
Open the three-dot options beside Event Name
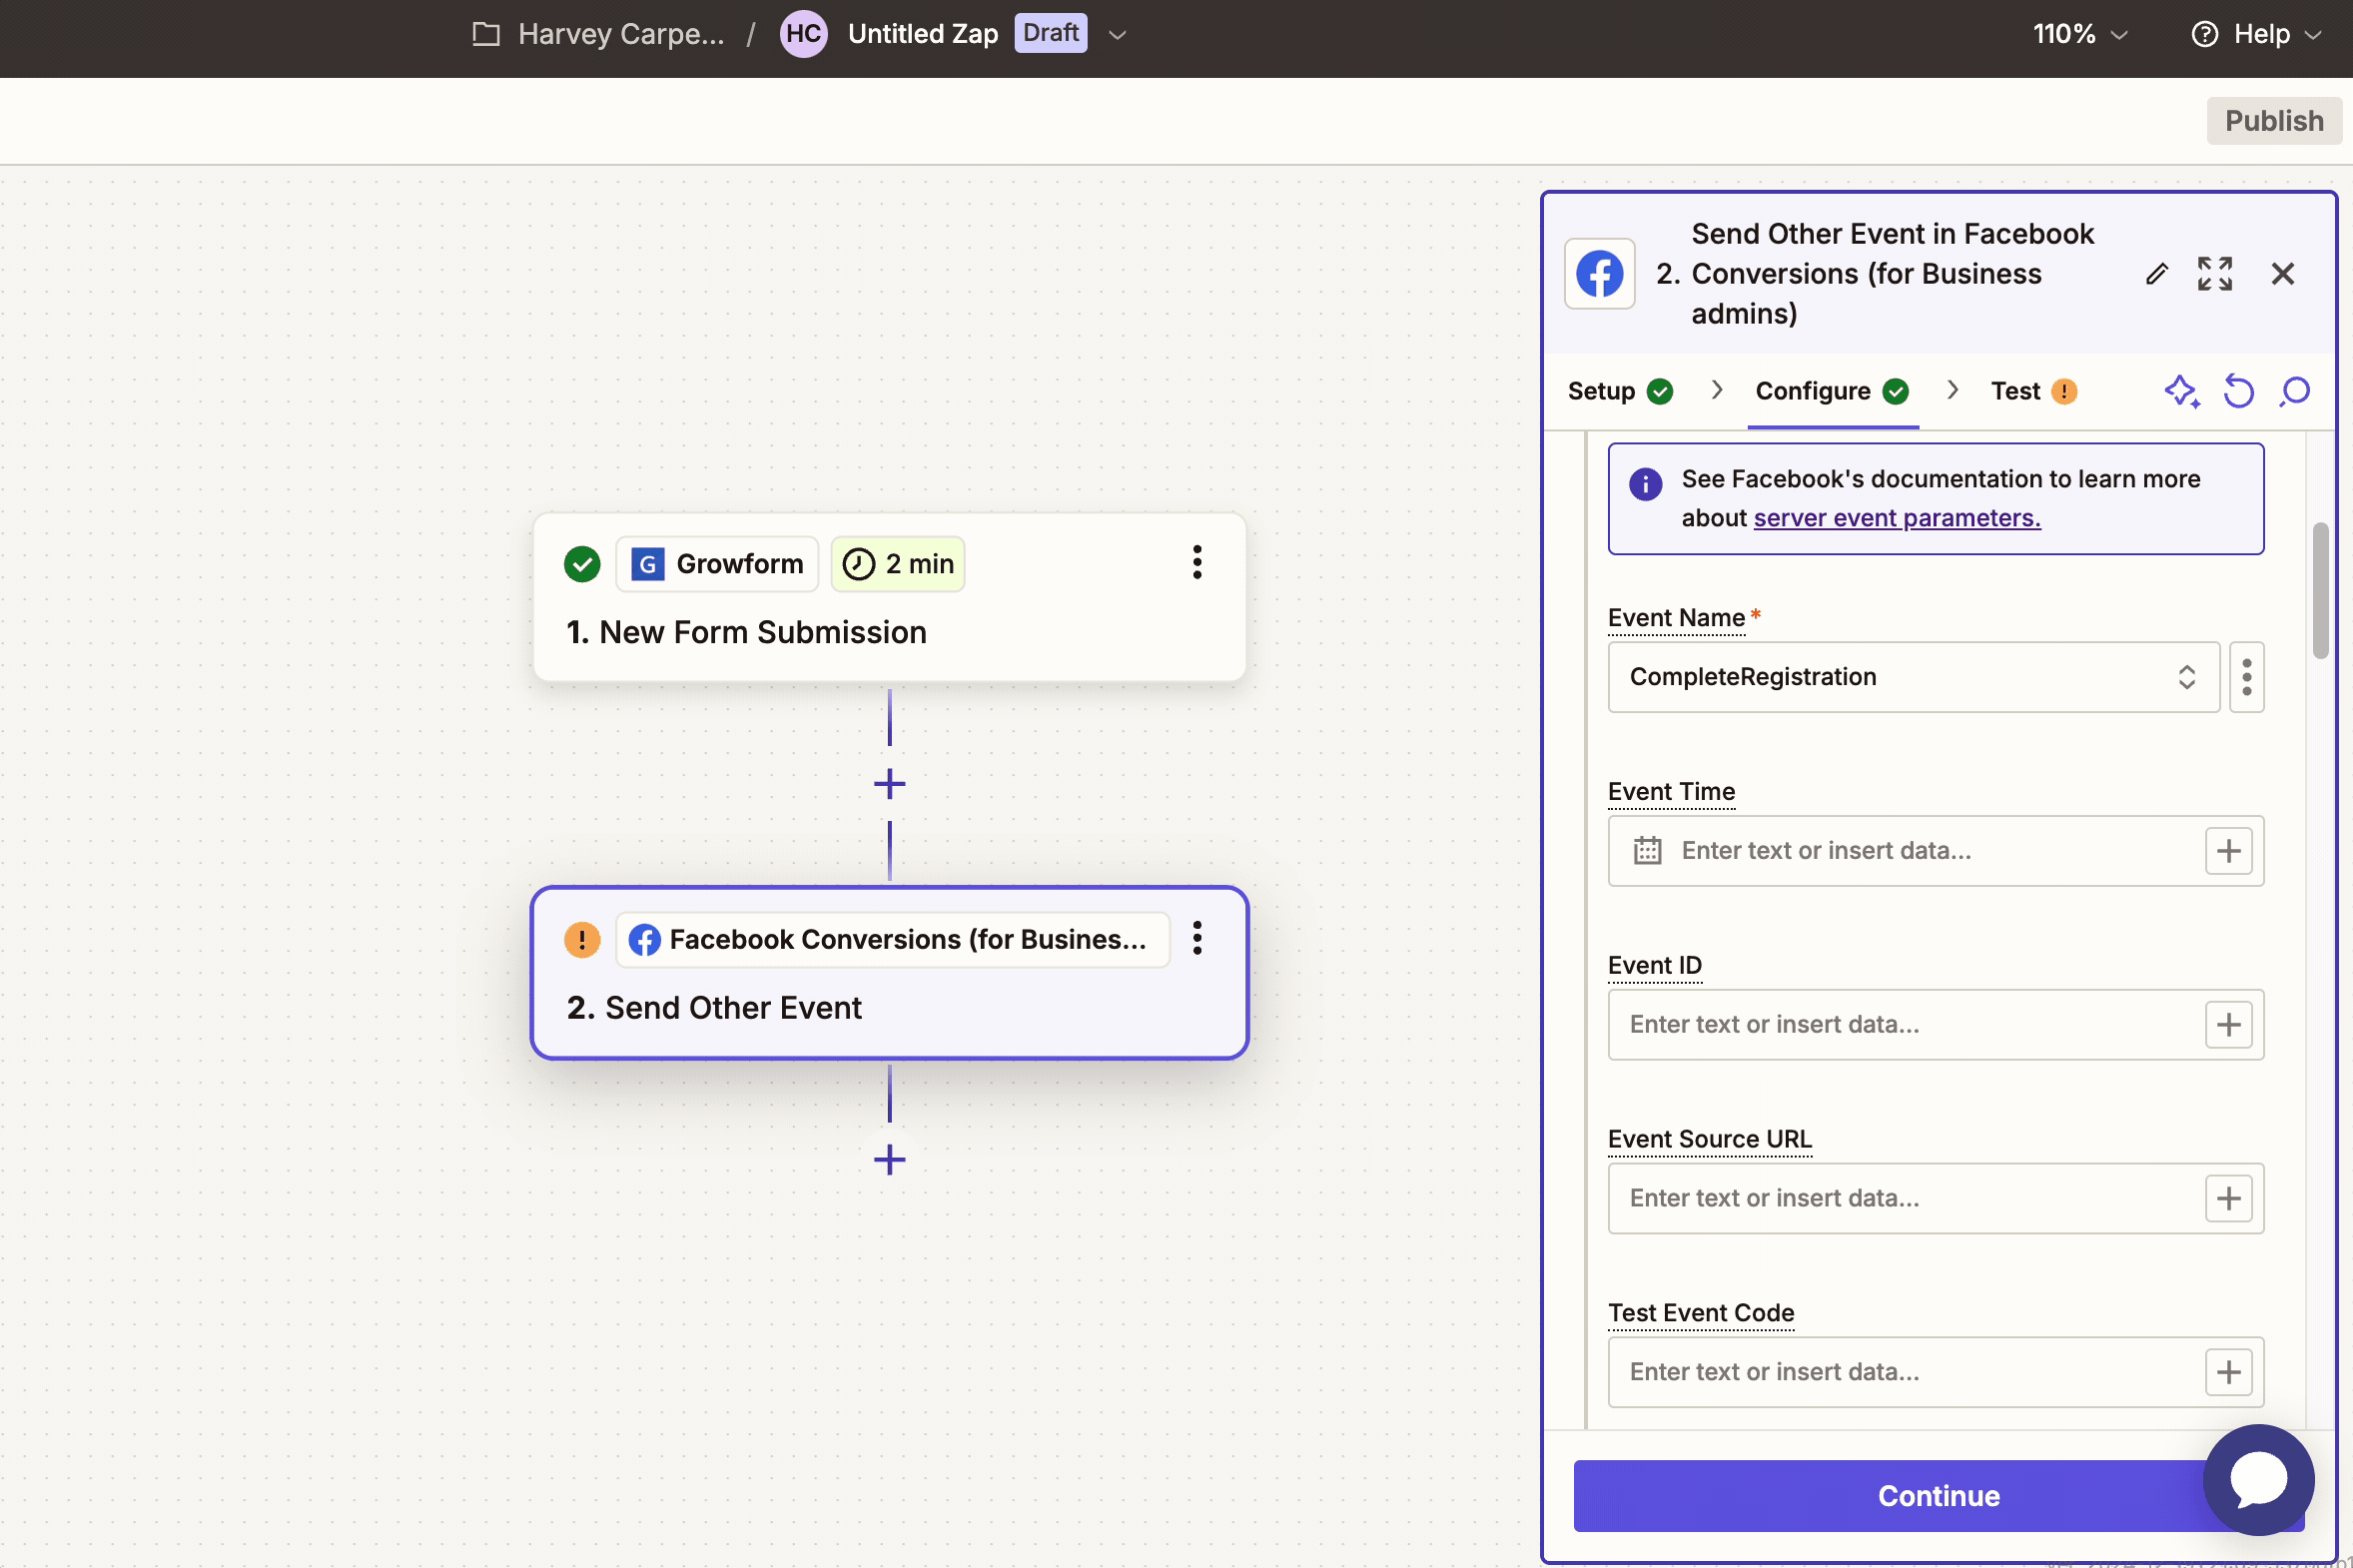point(2246,677)
